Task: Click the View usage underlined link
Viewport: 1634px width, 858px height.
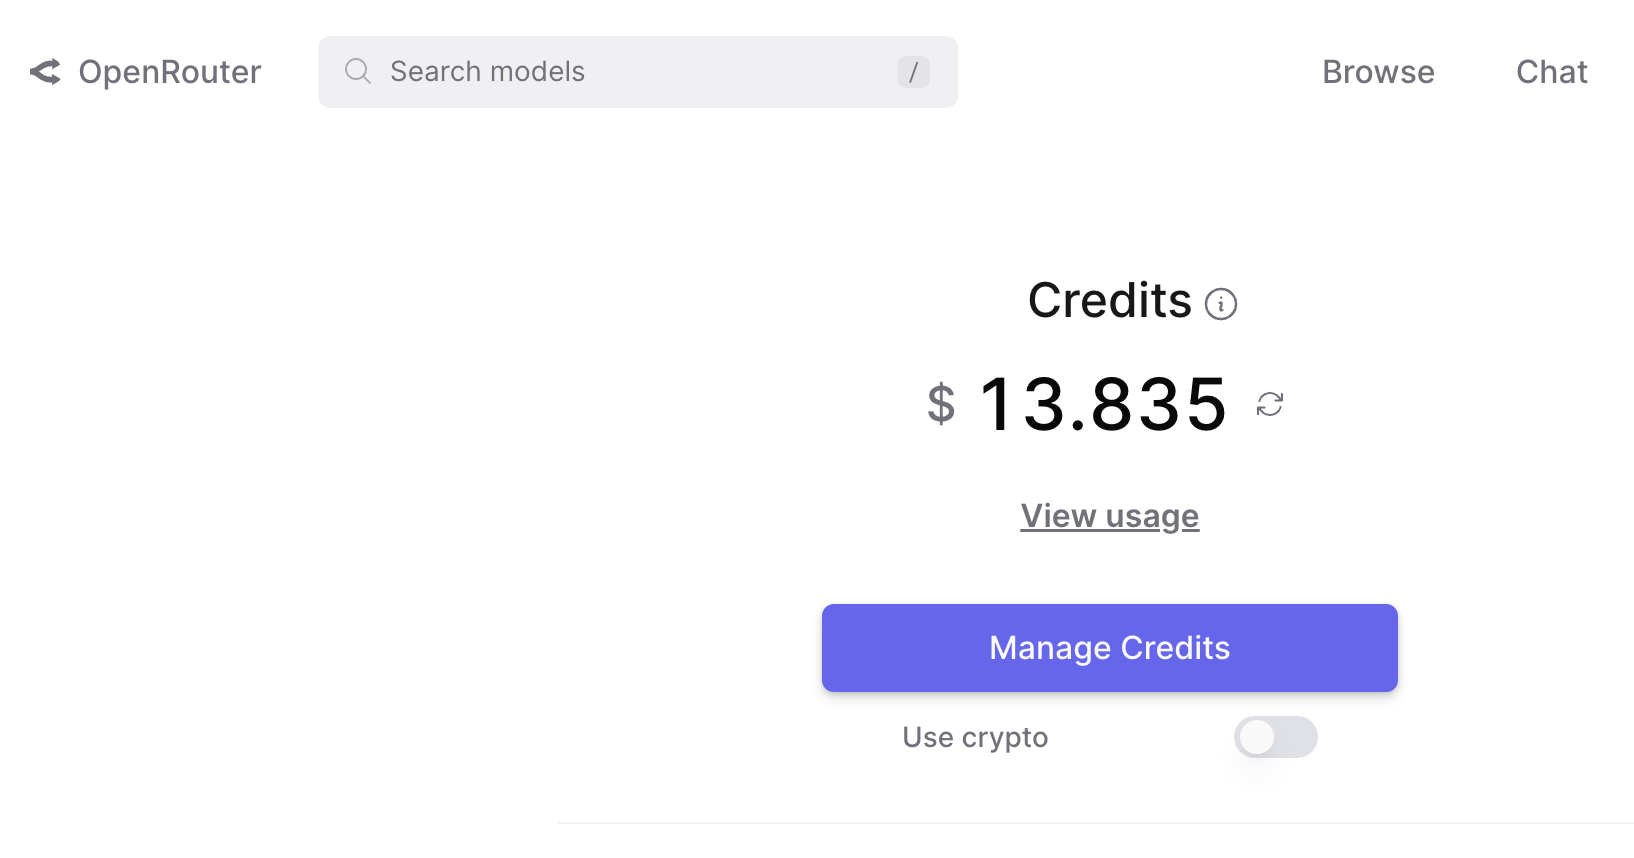Action: pos(1109,515)
